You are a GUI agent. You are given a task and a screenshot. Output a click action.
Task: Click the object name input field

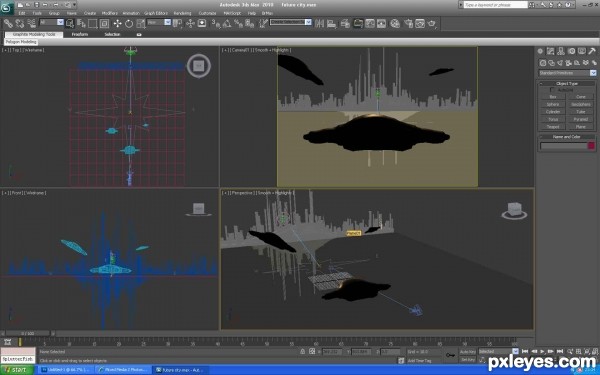click(563, 145)
